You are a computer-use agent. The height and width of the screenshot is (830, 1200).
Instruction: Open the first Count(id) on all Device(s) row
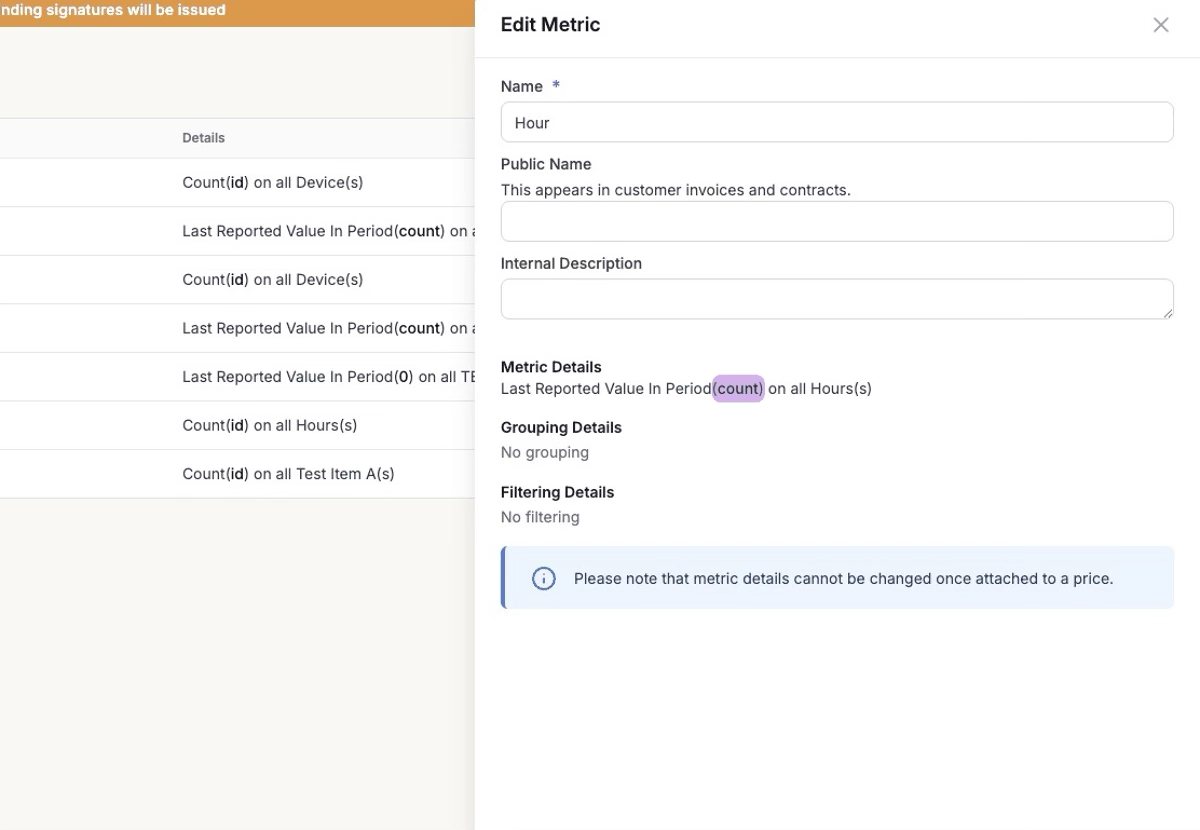pyautogui.click(x=272, y=183)
